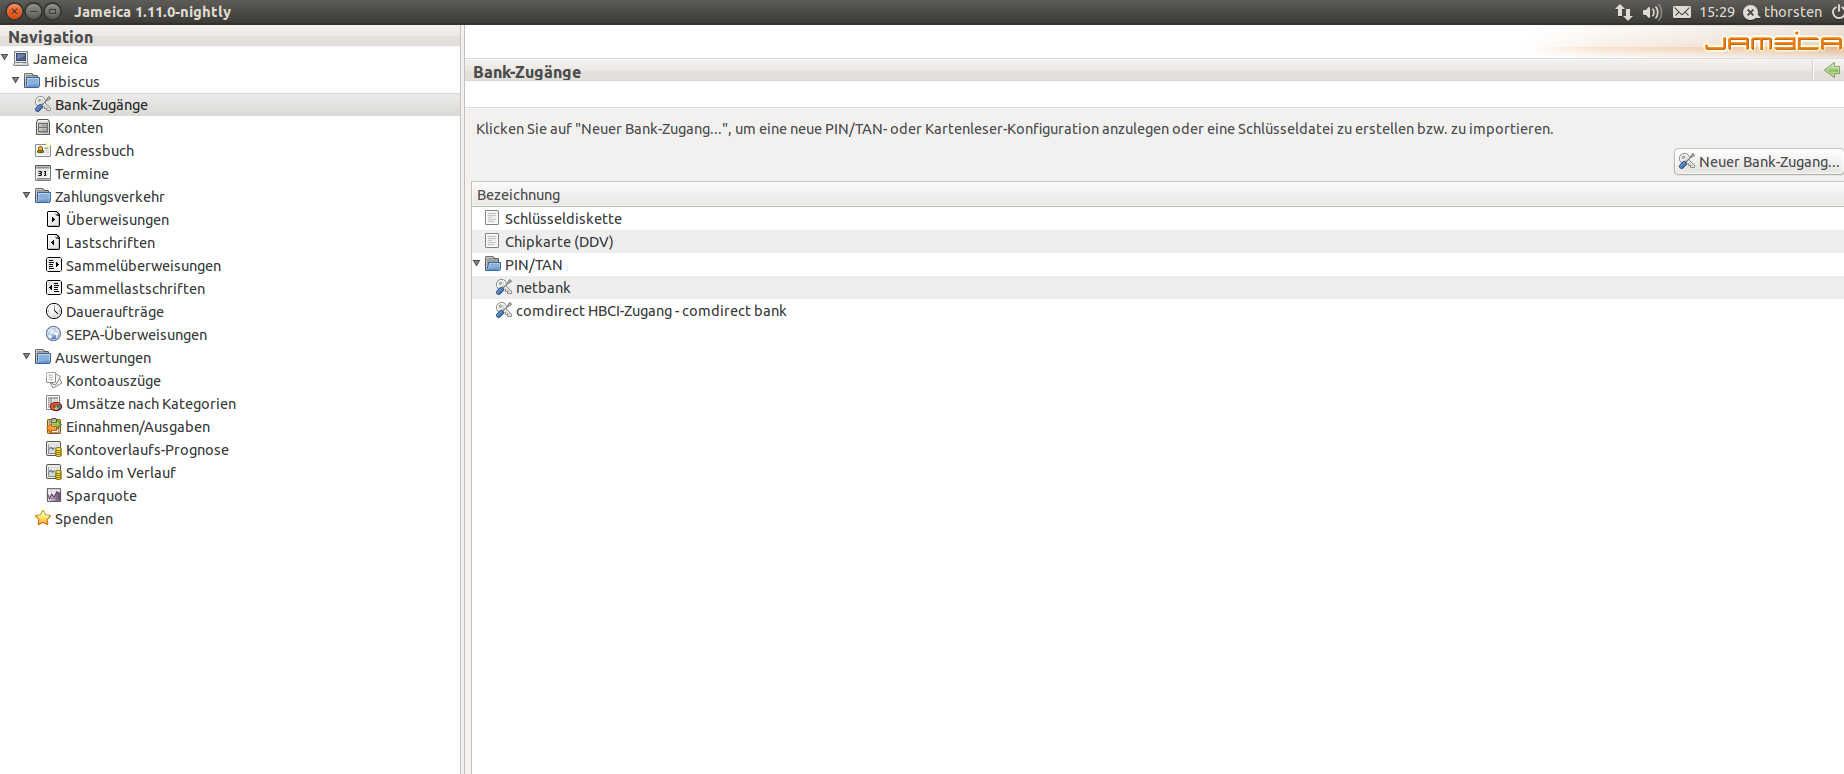Screen dimensions: 1844x774
Task: Click the Sammellastschriften icon
Action: click(53, 288)
